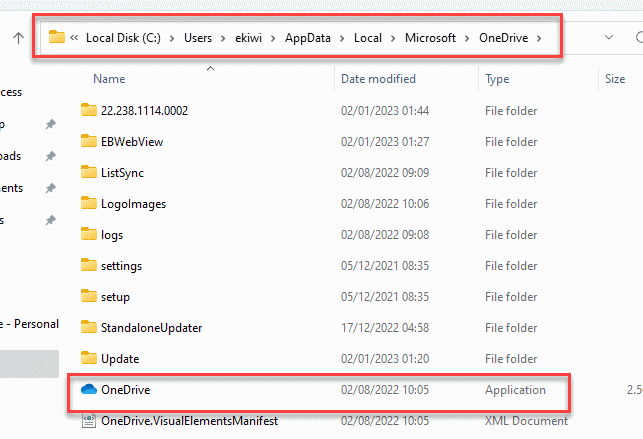The height and width of the screenshot is (439, 643).
Task: Select settings folder icon
Action: tap(89, 265)
